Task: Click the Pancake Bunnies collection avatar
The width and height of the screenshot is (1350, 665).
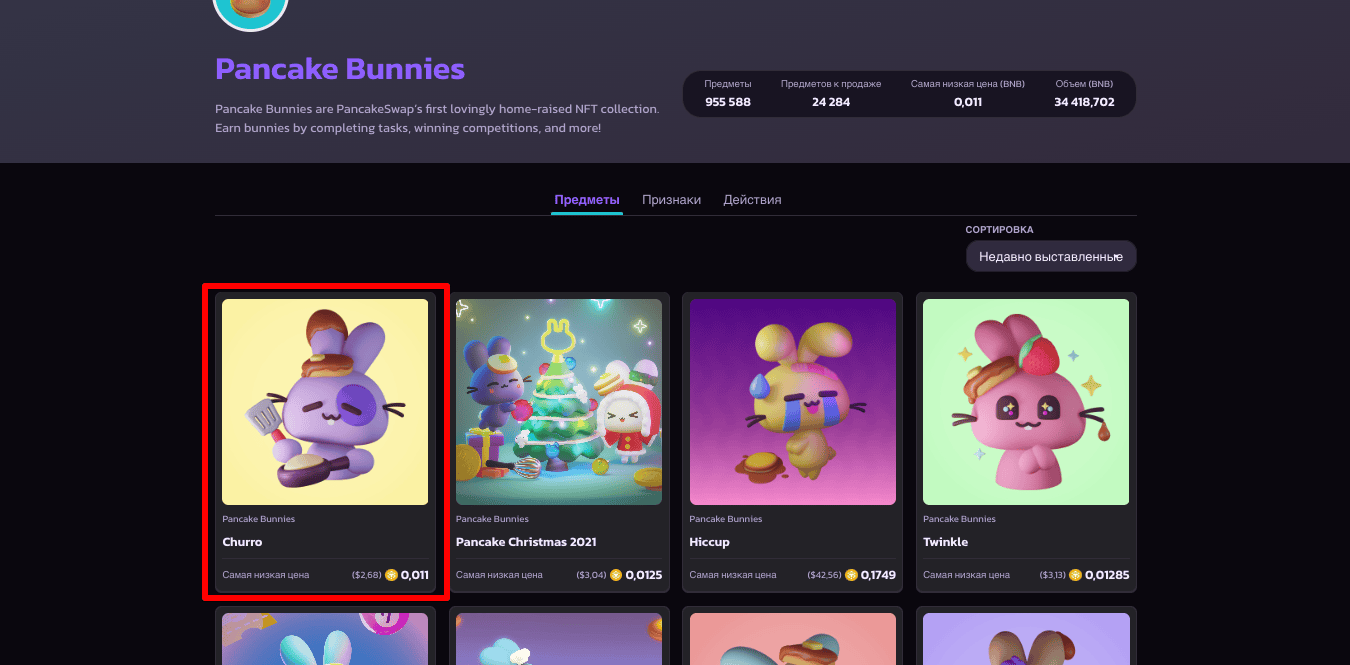Action: click(251, 8)
